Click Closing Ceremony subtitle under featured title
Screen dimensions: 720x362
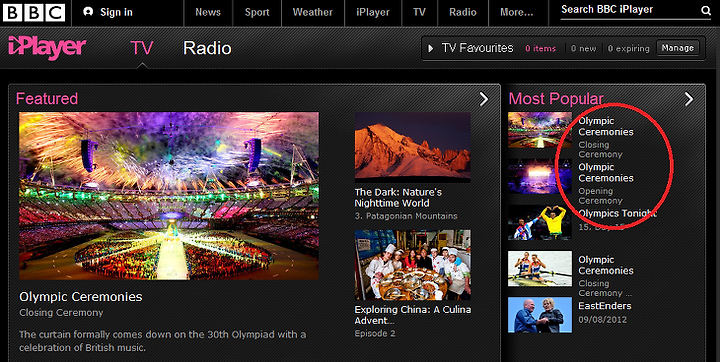pyautogui.click(x=61, y=312)
